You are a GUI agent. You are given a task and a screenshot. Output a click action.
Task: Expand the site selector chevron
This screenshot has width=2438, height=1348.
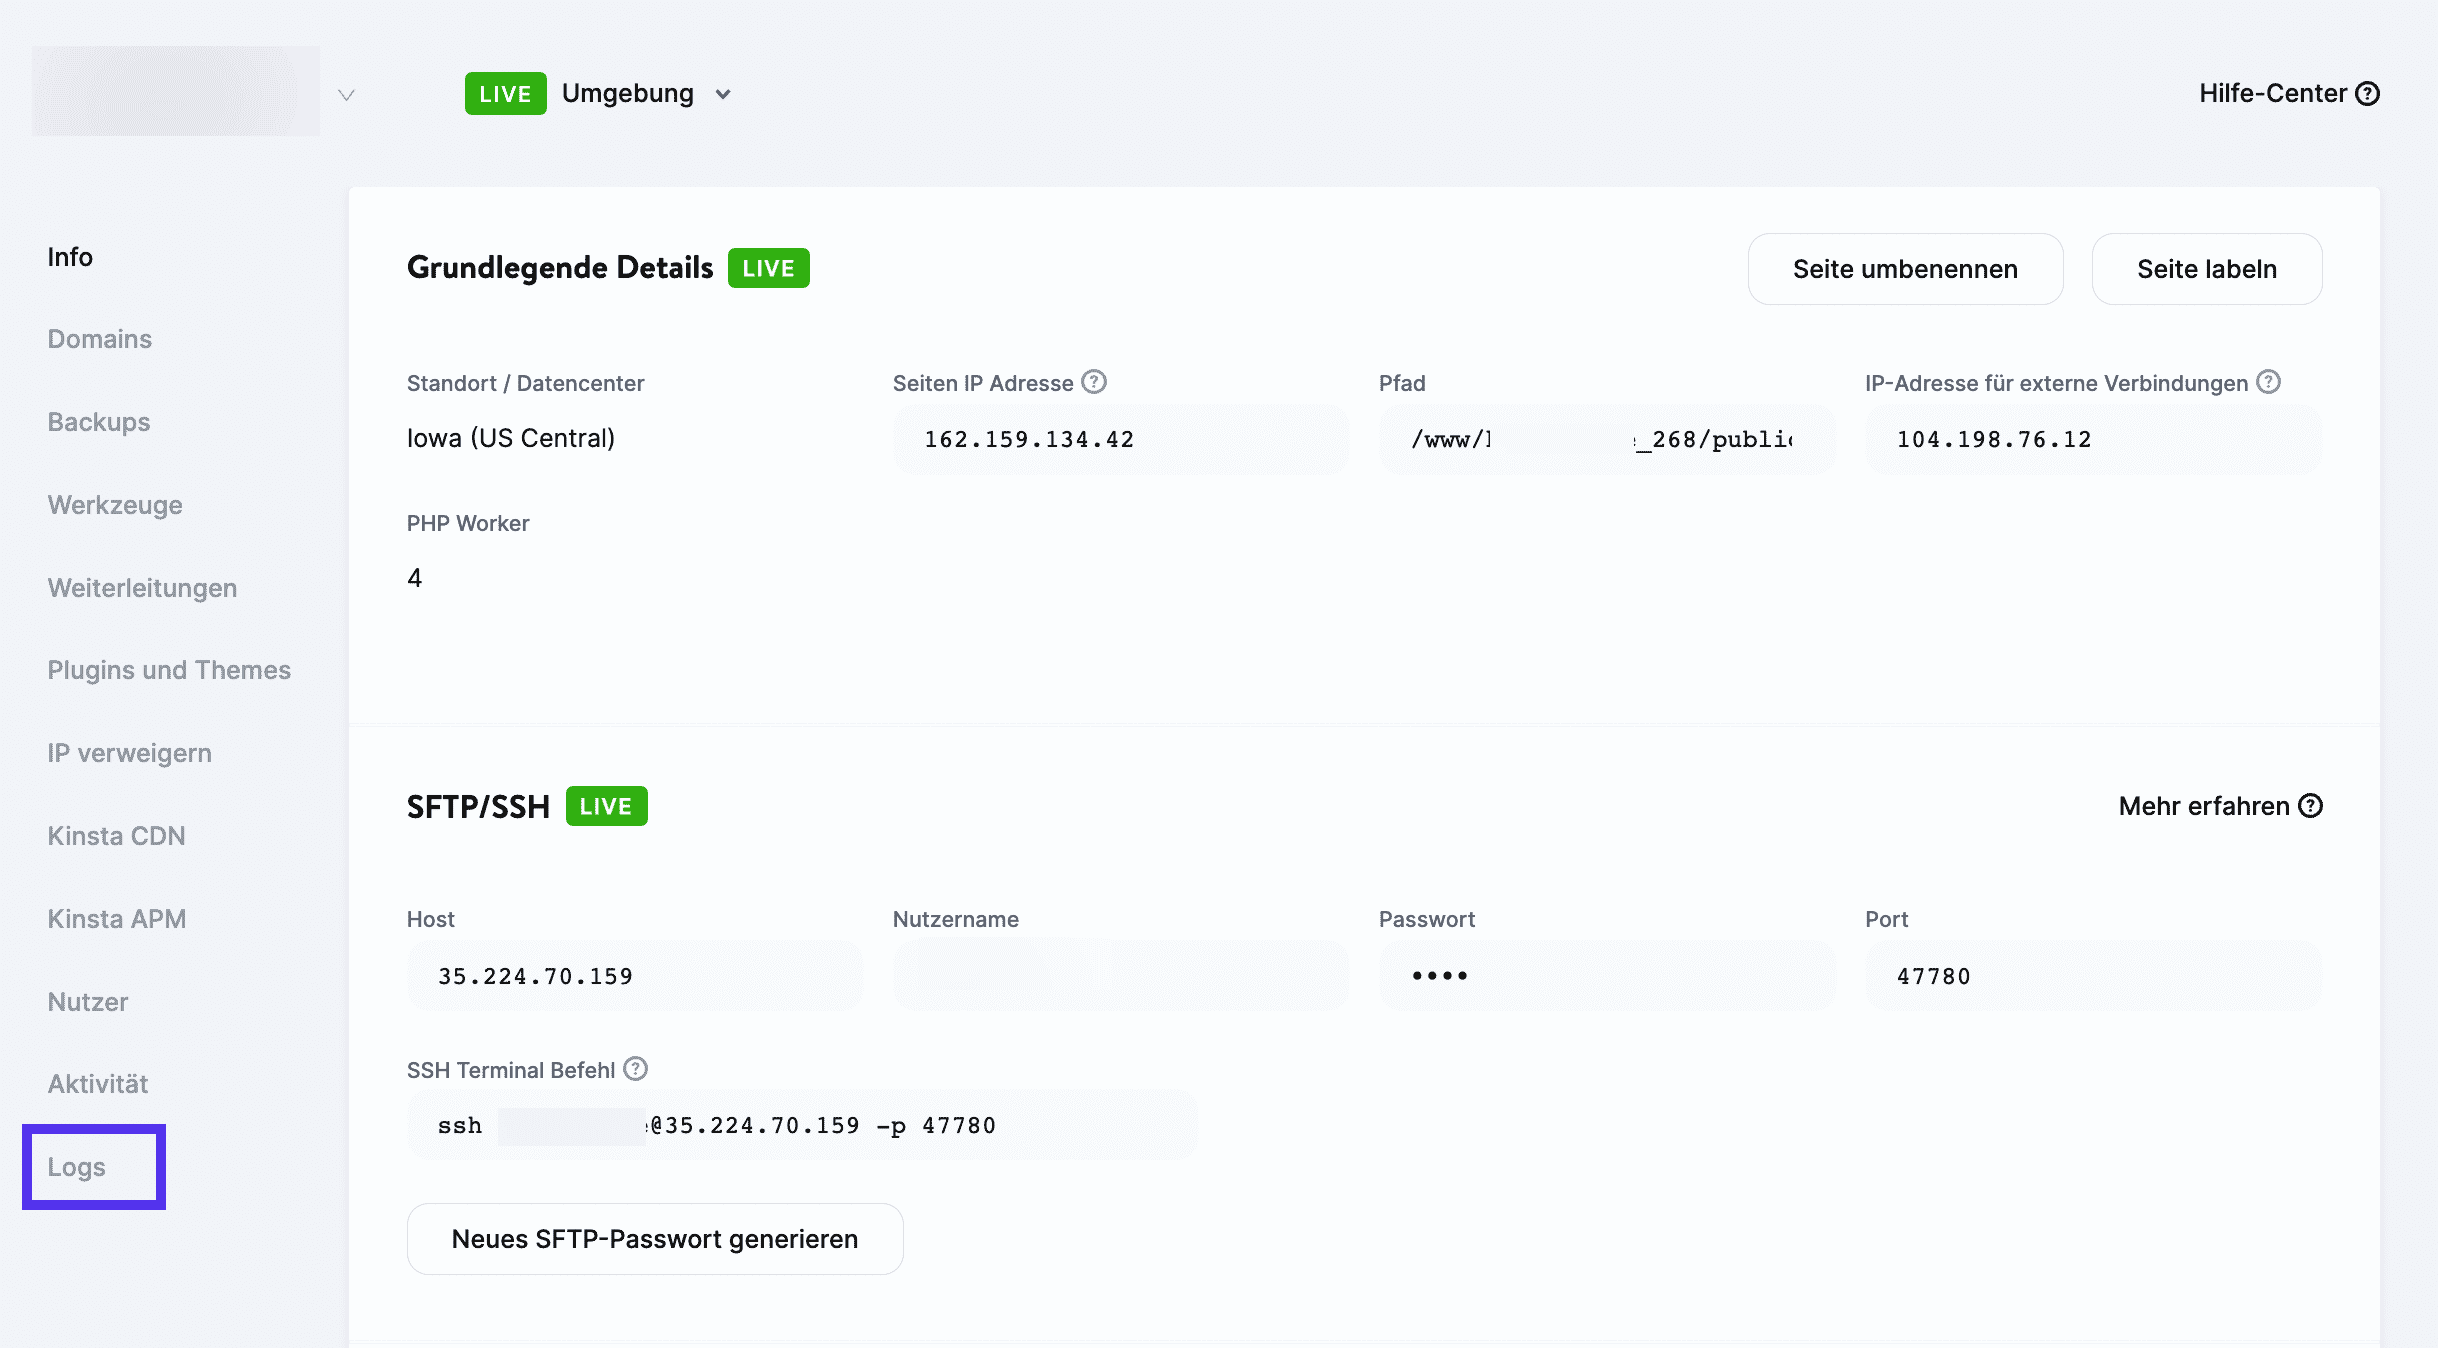click(x=346, y=95)
